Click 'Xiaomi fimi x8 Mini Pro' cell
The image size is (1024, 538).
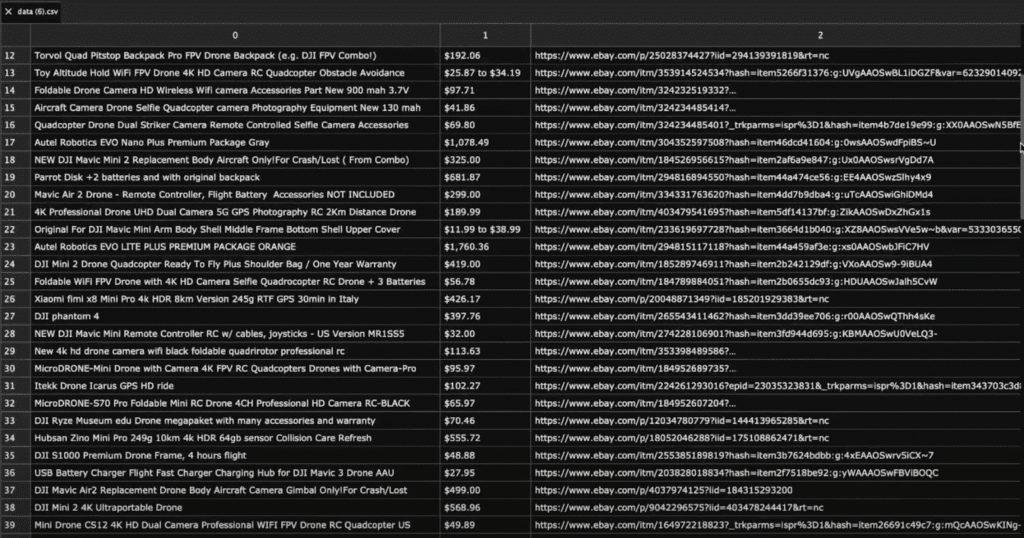click(x=235, y=299)
